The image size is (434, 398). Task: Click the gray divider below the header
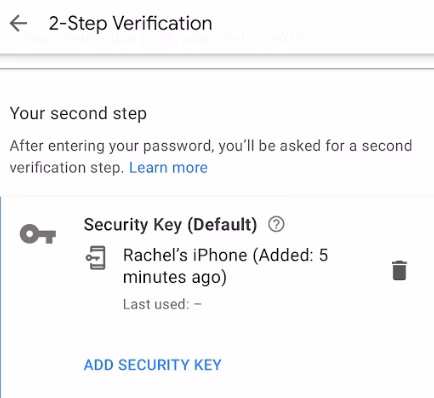point(217,69)
